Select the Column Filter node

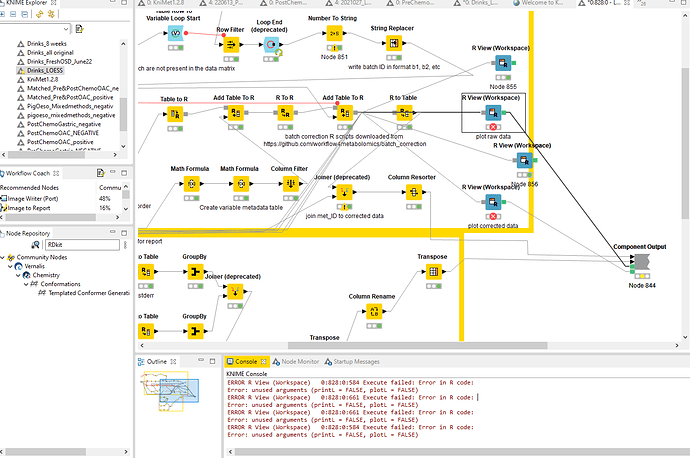point(291,183)
